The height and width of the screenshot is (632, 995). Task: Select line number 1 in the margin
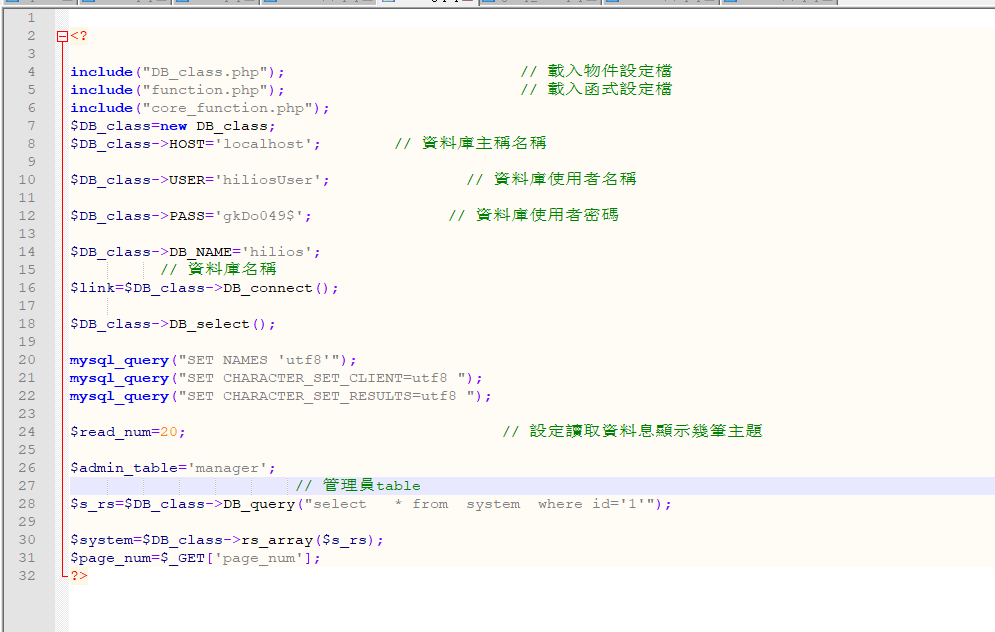(x=31, y=18)
